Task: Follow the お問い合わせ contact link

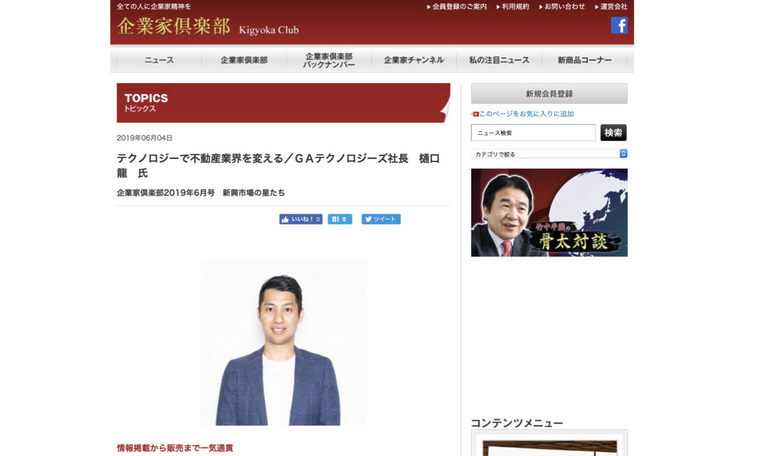Action: click(564, 7)
